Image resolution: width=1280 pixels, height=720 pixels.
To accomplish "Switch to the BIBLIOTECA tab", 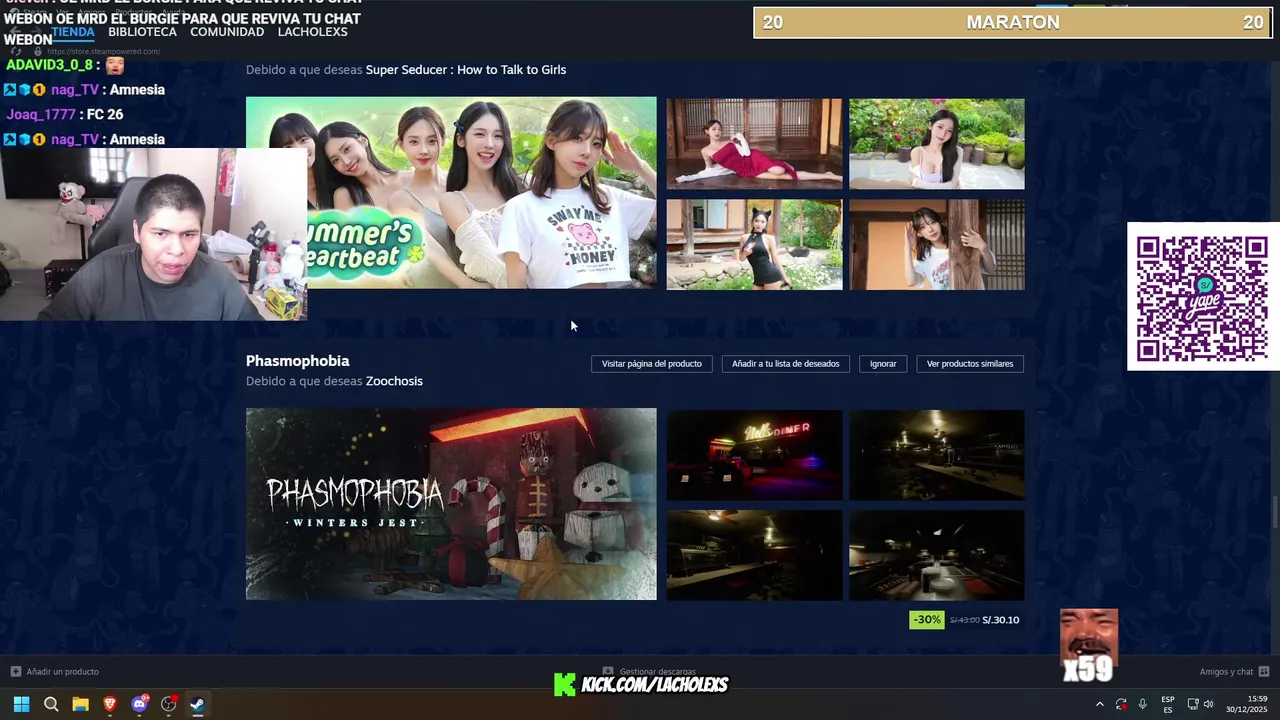I will tap(143, 32).
